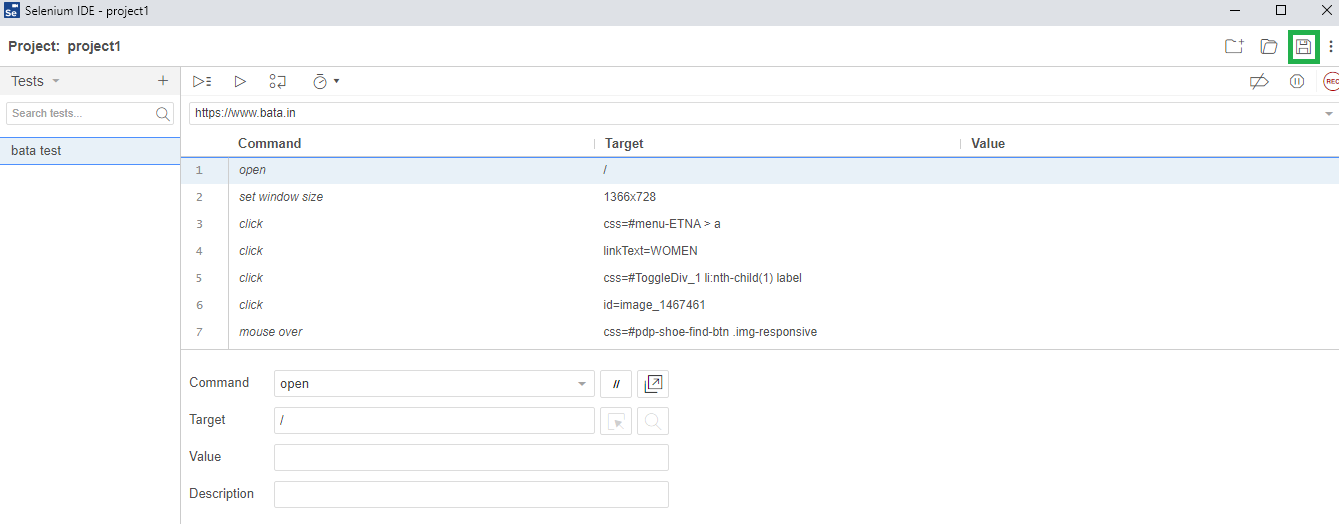Click the Command column header
The height and width of the screenshot is (524, 1339).
[x=269, y=143]
